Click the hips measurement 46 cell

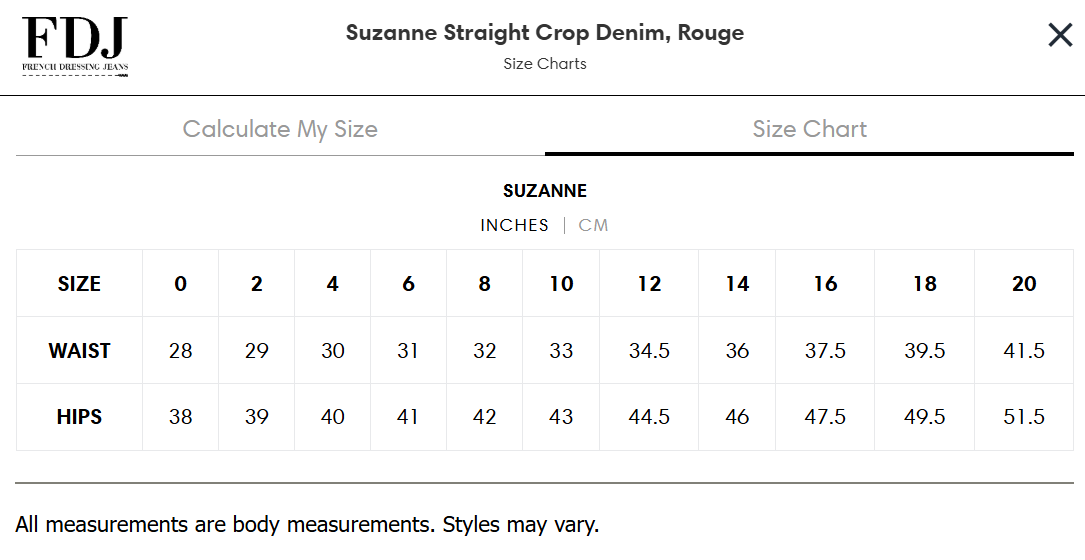coord(737,417)
